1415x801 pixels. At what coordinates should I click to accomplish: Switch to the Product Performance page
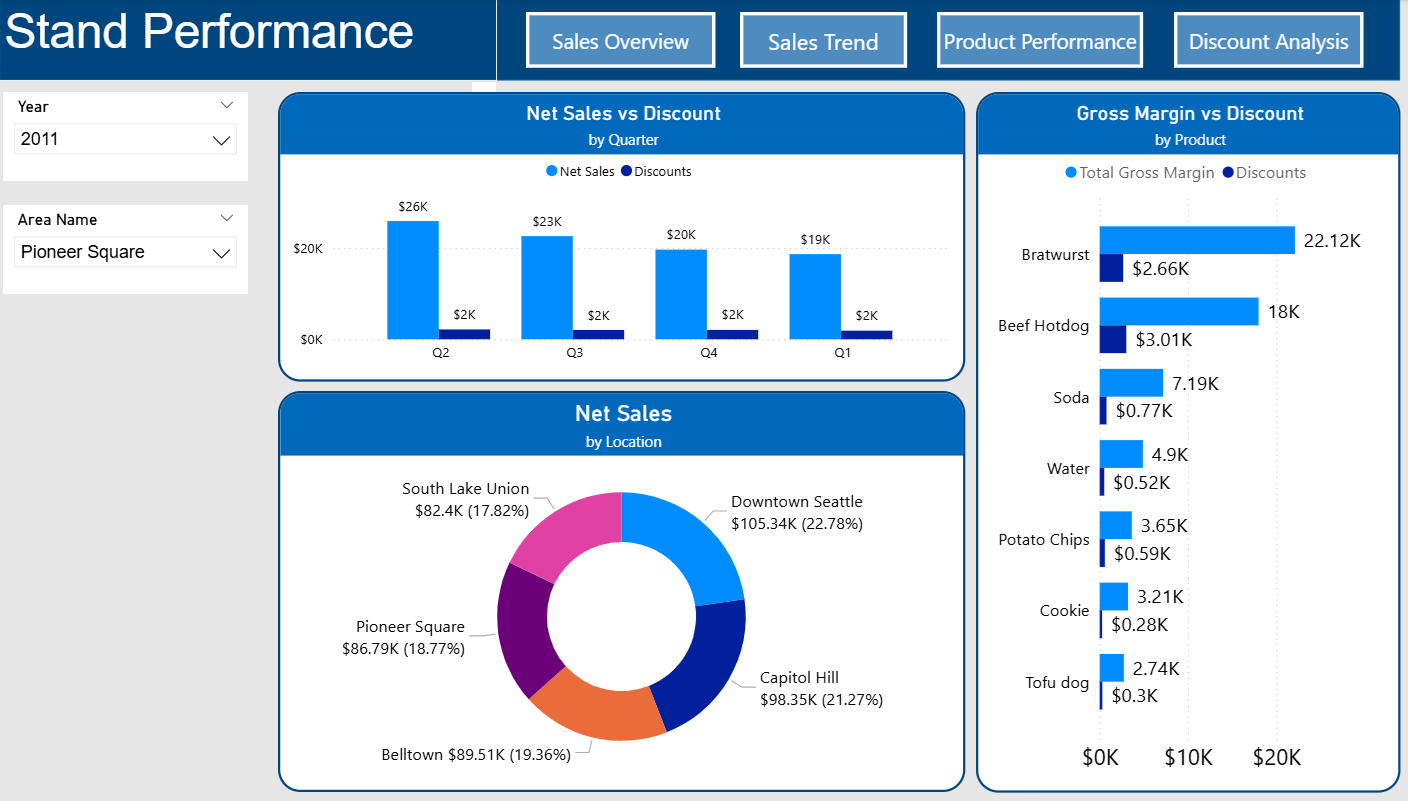point(1039,40)
